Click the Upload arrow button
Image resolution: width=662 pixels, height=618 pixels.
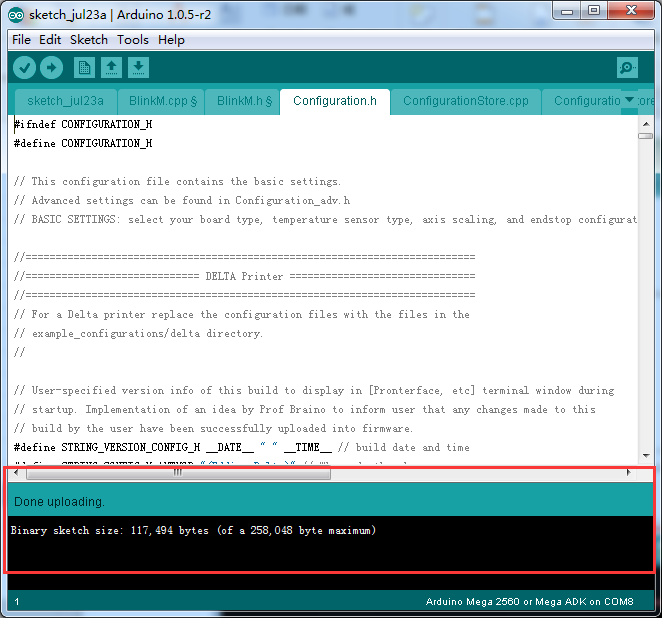[52, 68]
